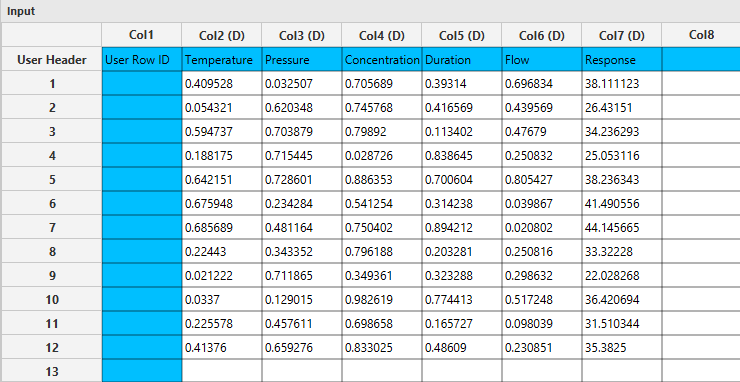Select row header 12
The image size is (740, 382).
coord(52,348)
